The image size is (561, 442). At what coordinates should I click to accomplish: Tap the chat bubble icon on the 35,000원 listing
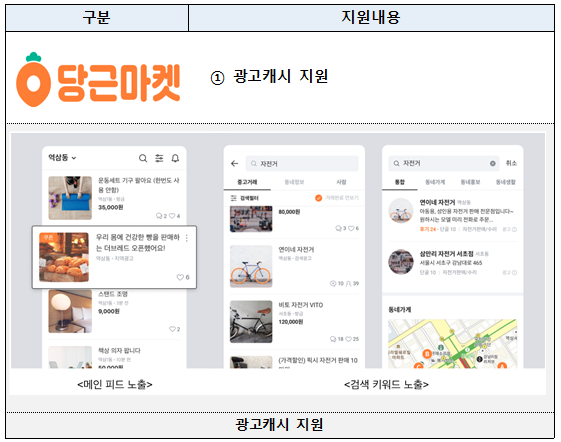click(x=159, y=216)
